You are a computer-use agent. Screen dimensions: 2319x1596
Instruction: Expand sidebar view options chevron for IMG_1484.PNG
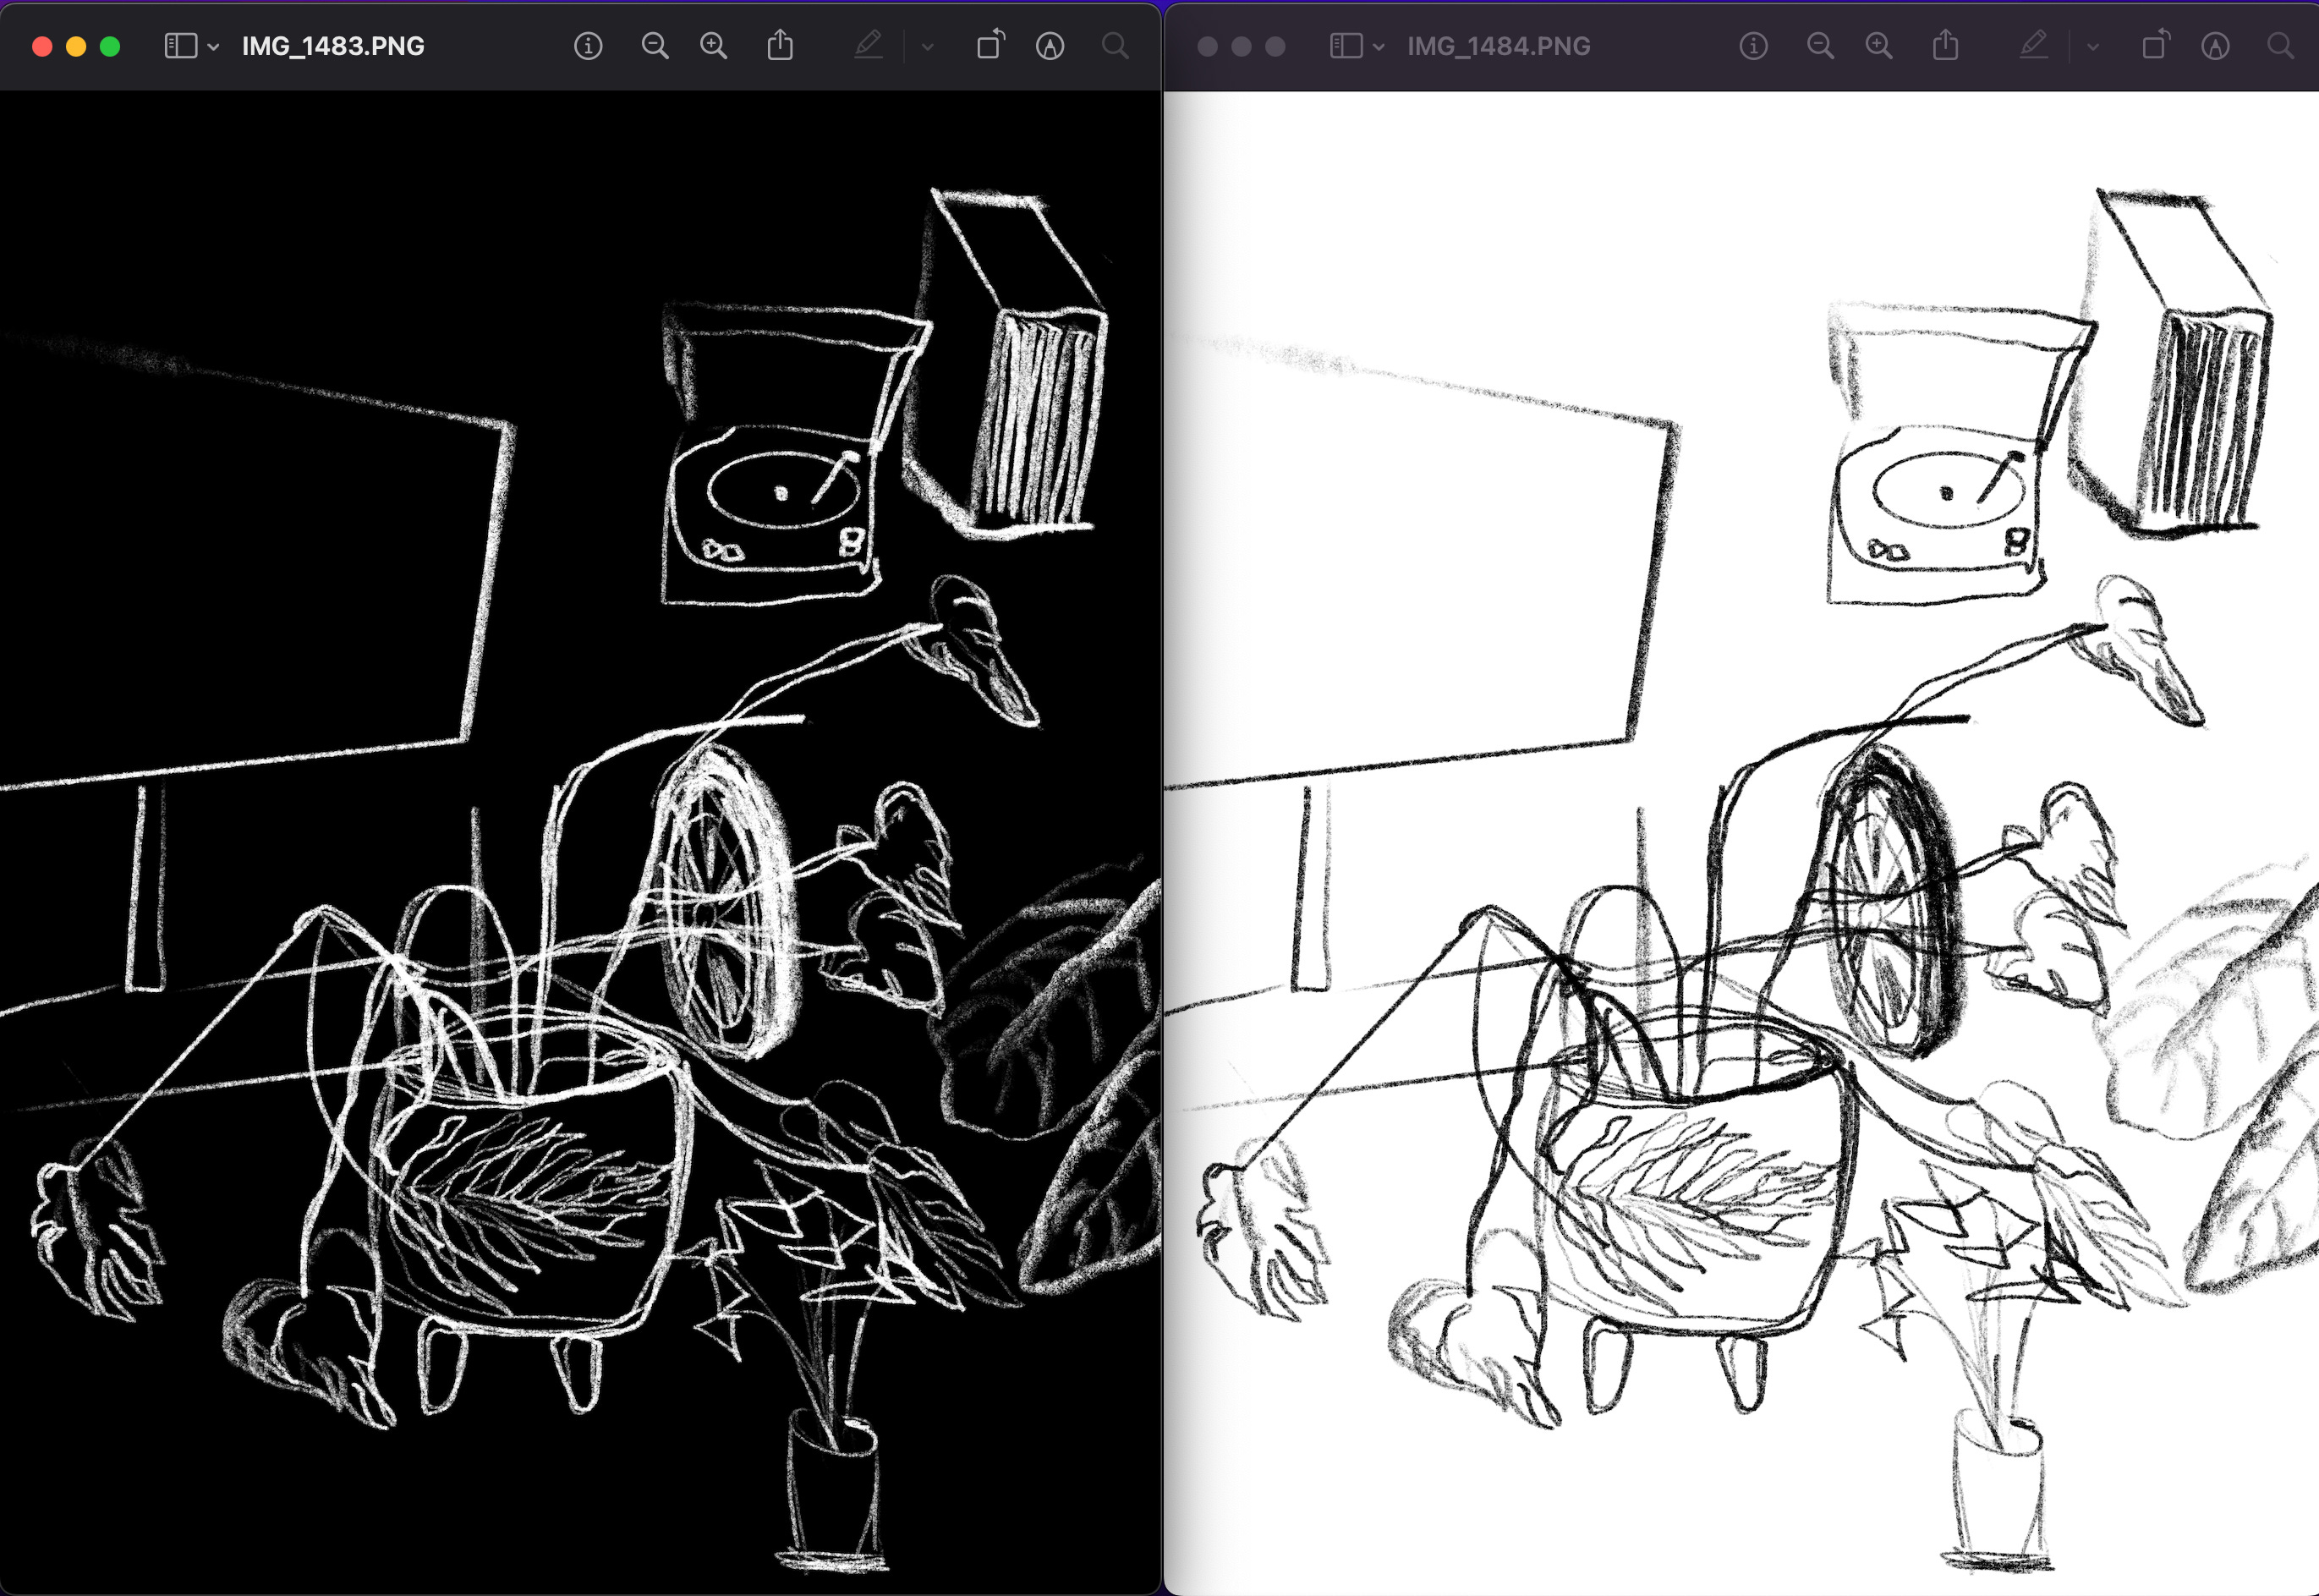point(1378,47)
